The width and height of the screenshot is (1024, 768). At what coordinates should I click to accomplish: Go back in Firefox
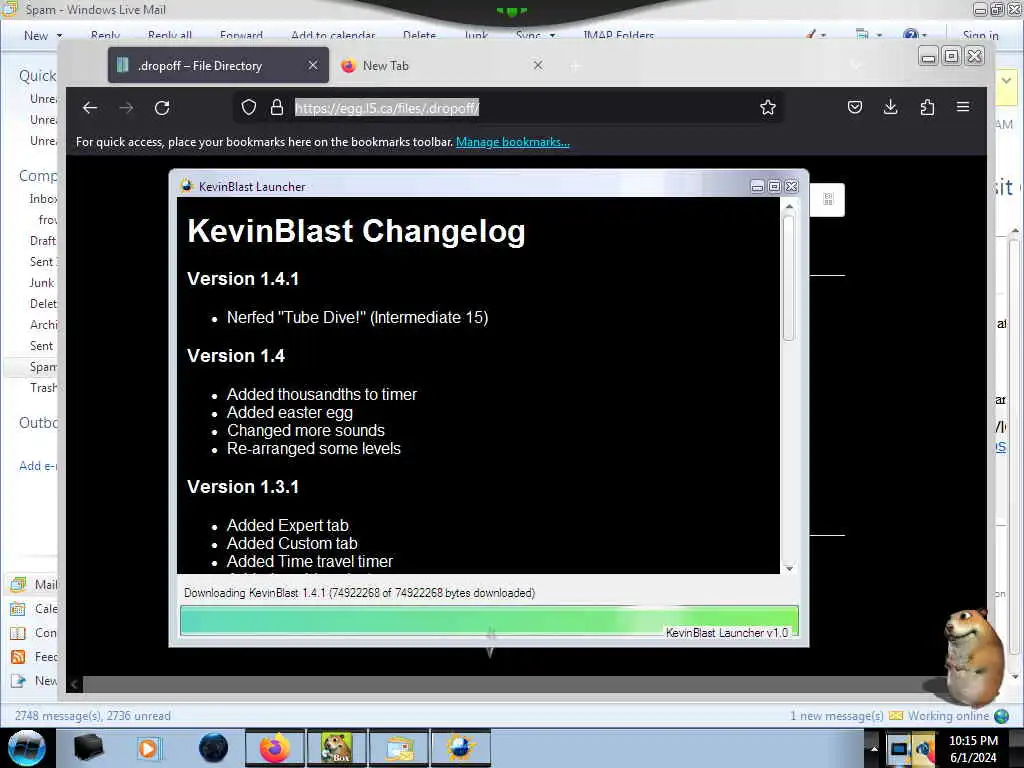pos(90,108)
